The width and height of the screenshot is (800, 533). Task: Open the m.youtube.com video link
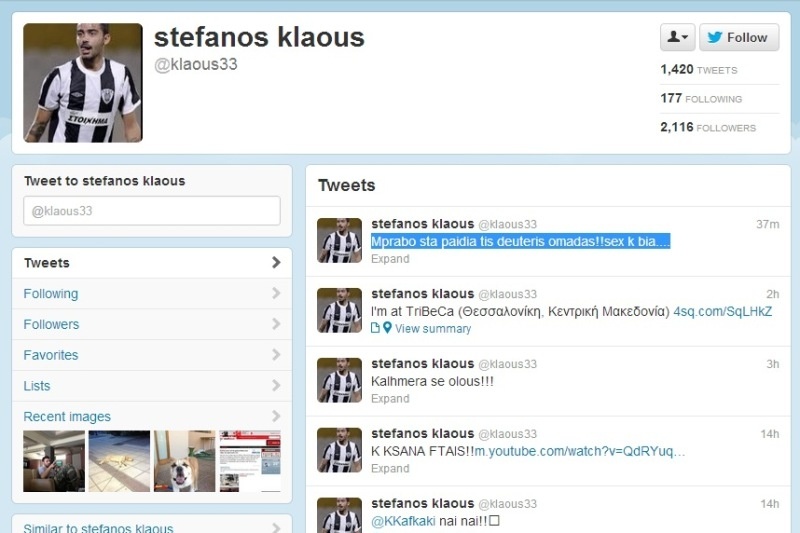580,451
